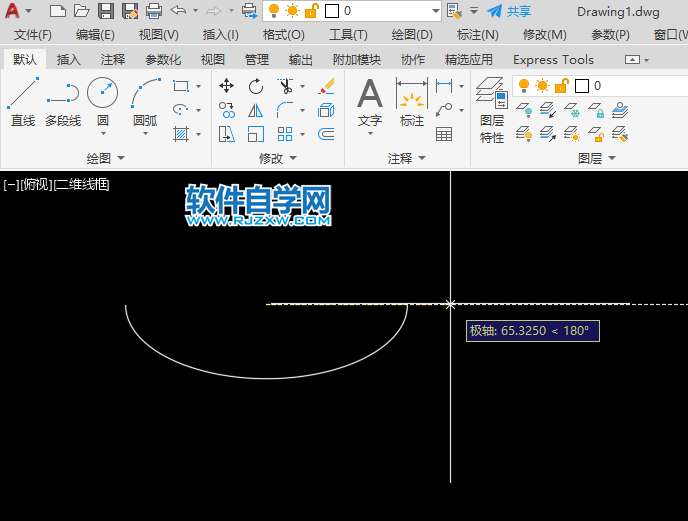
Task: Activate the Move tool in 修改 panel
Action: (x=227, y=86)
